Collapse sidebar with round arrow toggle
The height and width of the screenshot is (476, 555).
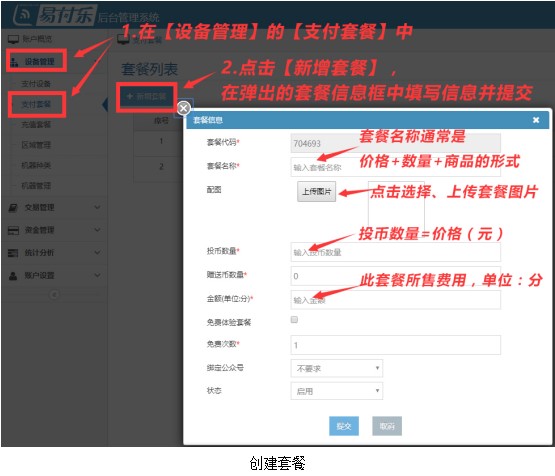point(54,294)
